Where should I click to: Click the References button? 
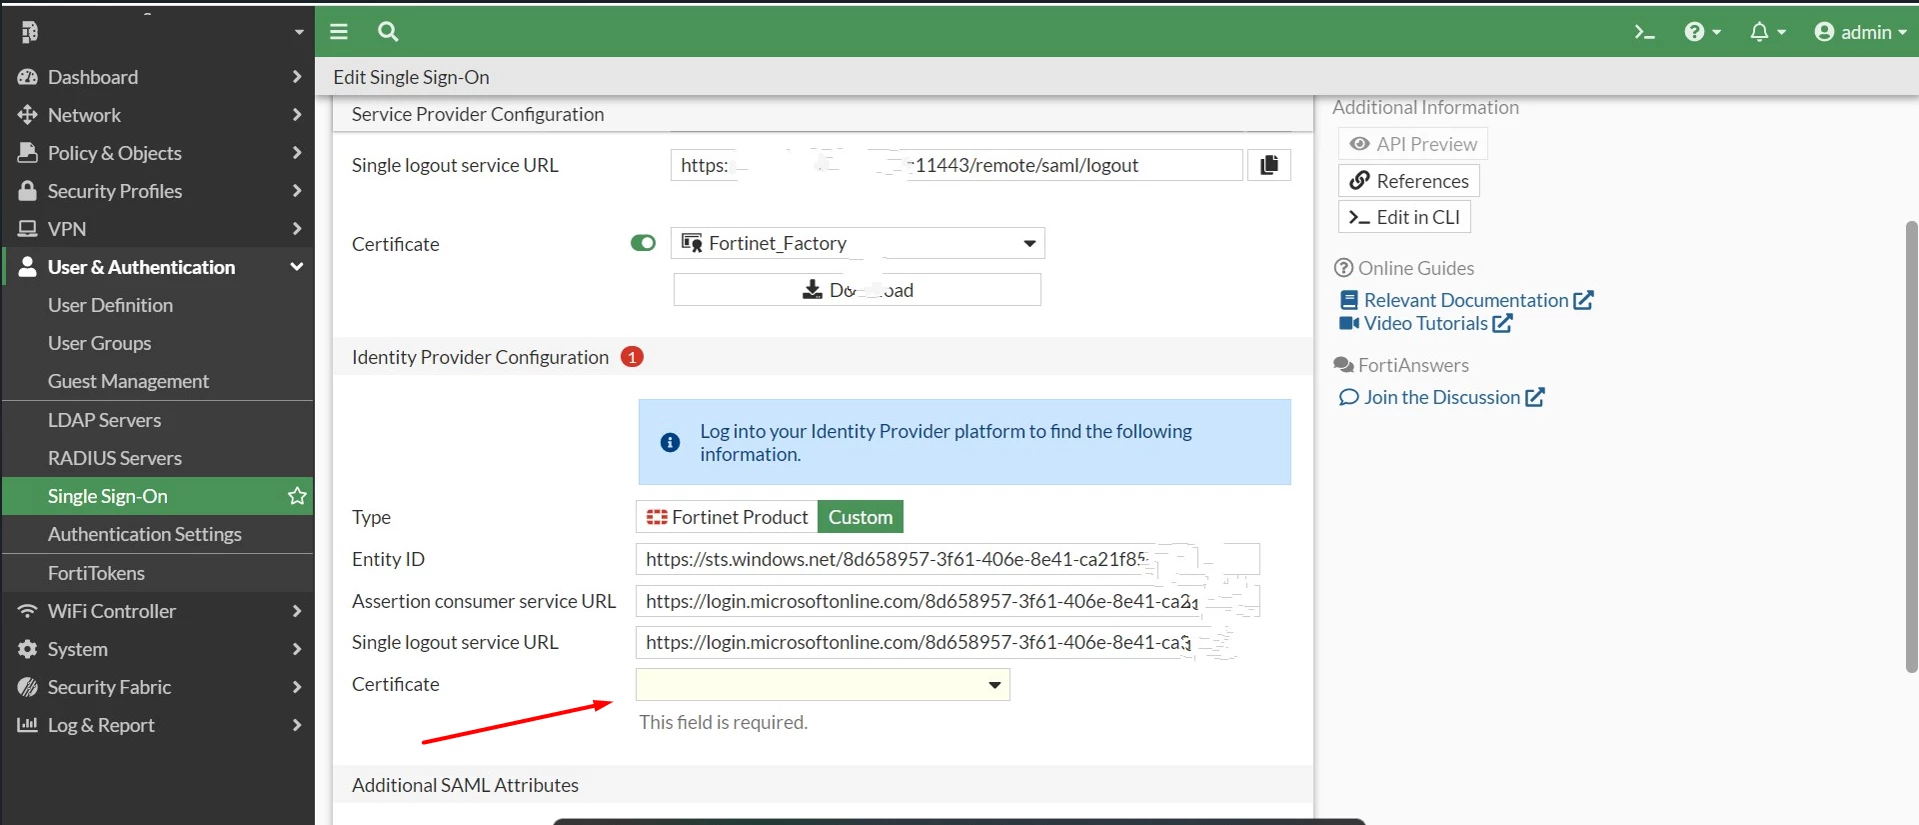1409,181
